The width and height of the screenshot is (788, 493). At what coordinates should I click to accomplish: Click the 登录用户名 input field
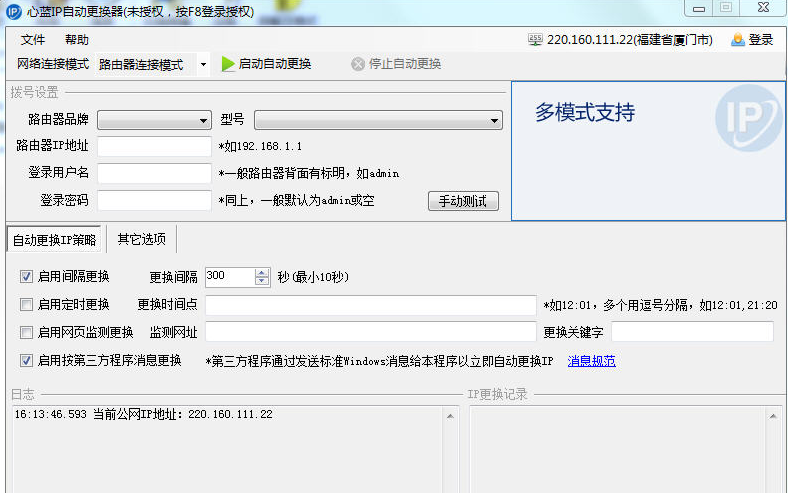(x=154, y=173)
